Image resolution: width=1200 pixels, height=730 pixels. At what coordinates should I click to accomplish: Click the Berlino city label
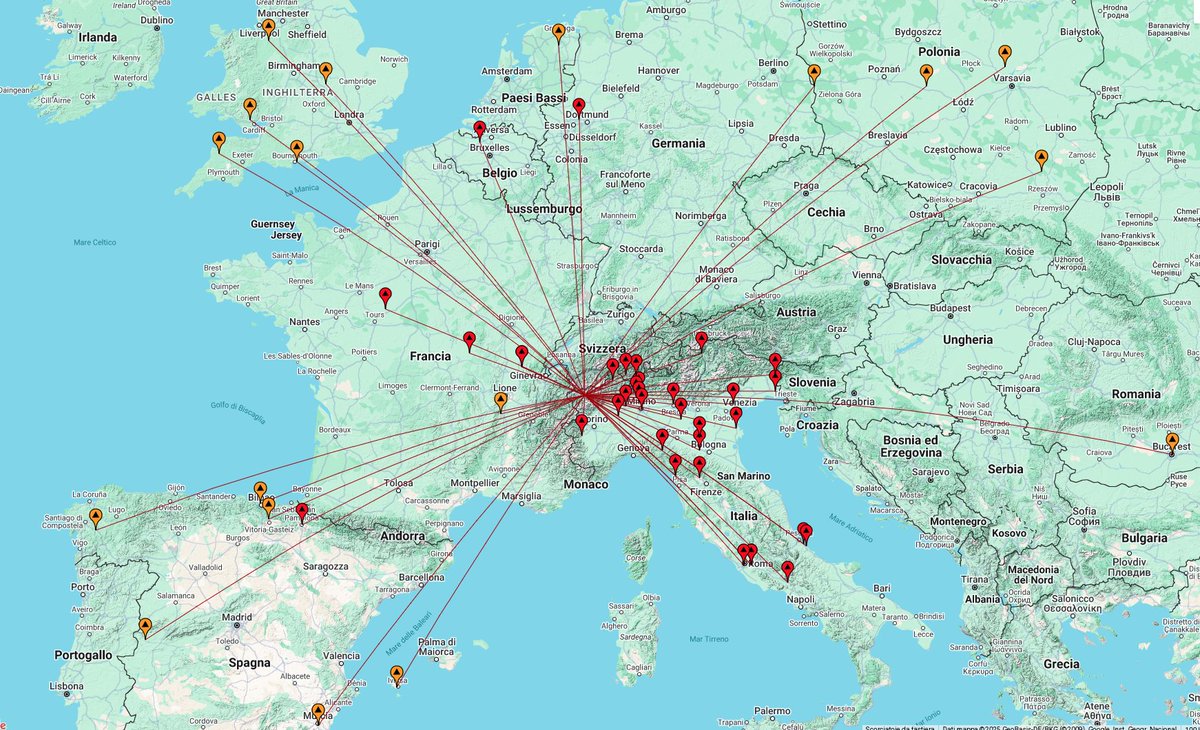773,62
